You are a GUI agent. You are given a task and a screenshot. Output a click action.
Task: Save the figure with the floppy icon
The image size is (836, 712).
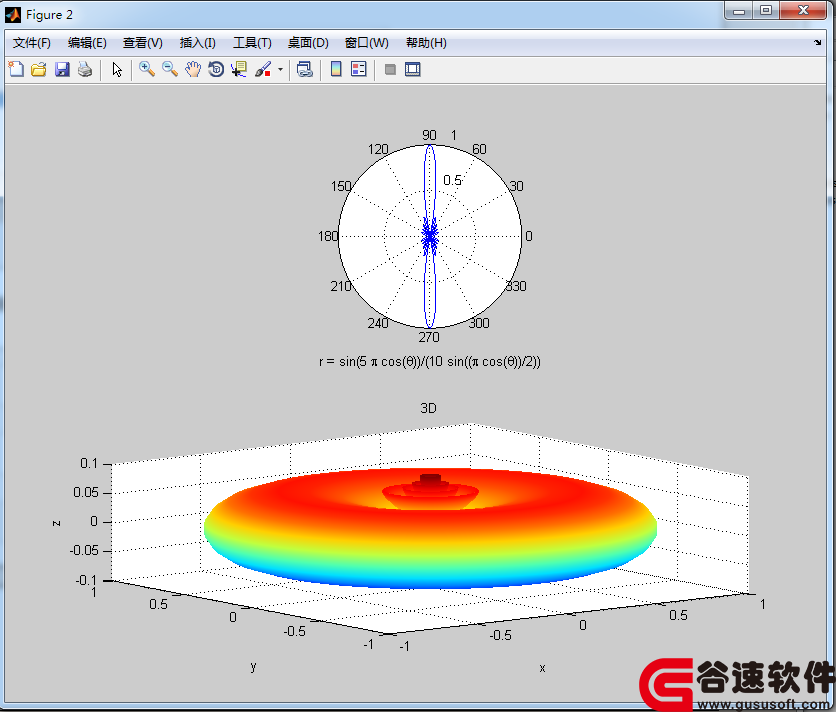tap(62, 69)
